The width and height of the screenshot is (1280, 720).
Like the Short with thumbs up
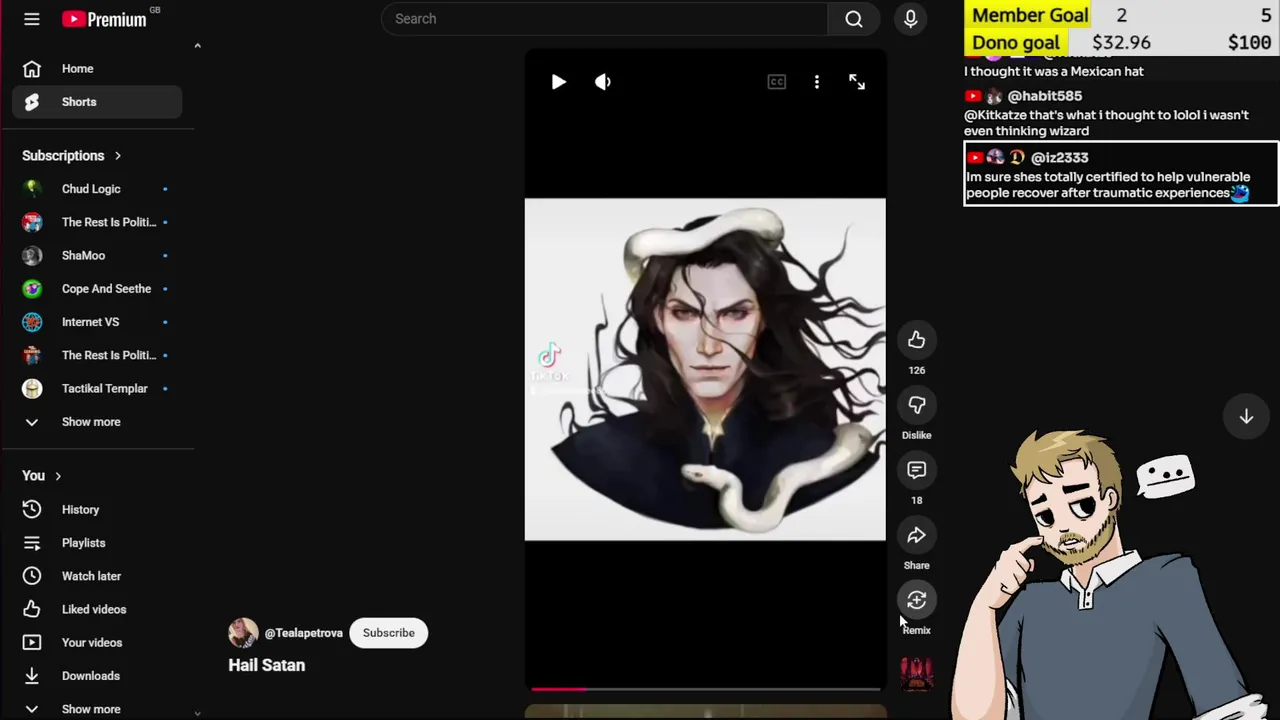pos(917,340)
